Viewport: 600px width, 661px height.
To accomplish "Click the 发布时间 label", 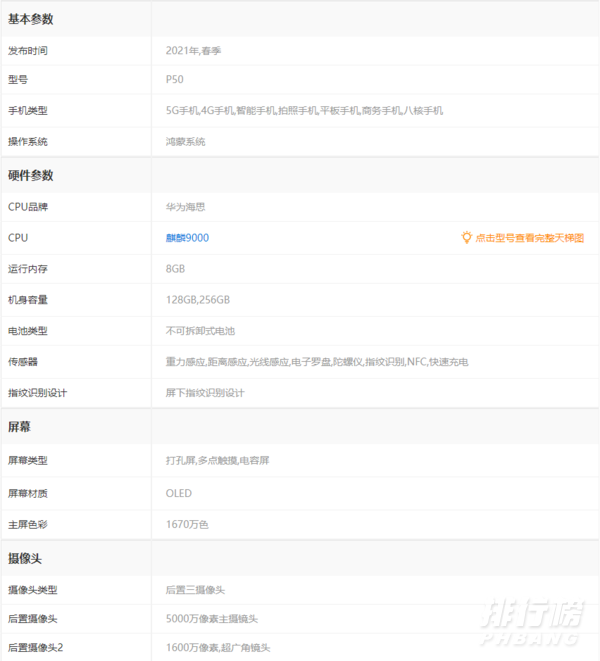I will 28,51.
